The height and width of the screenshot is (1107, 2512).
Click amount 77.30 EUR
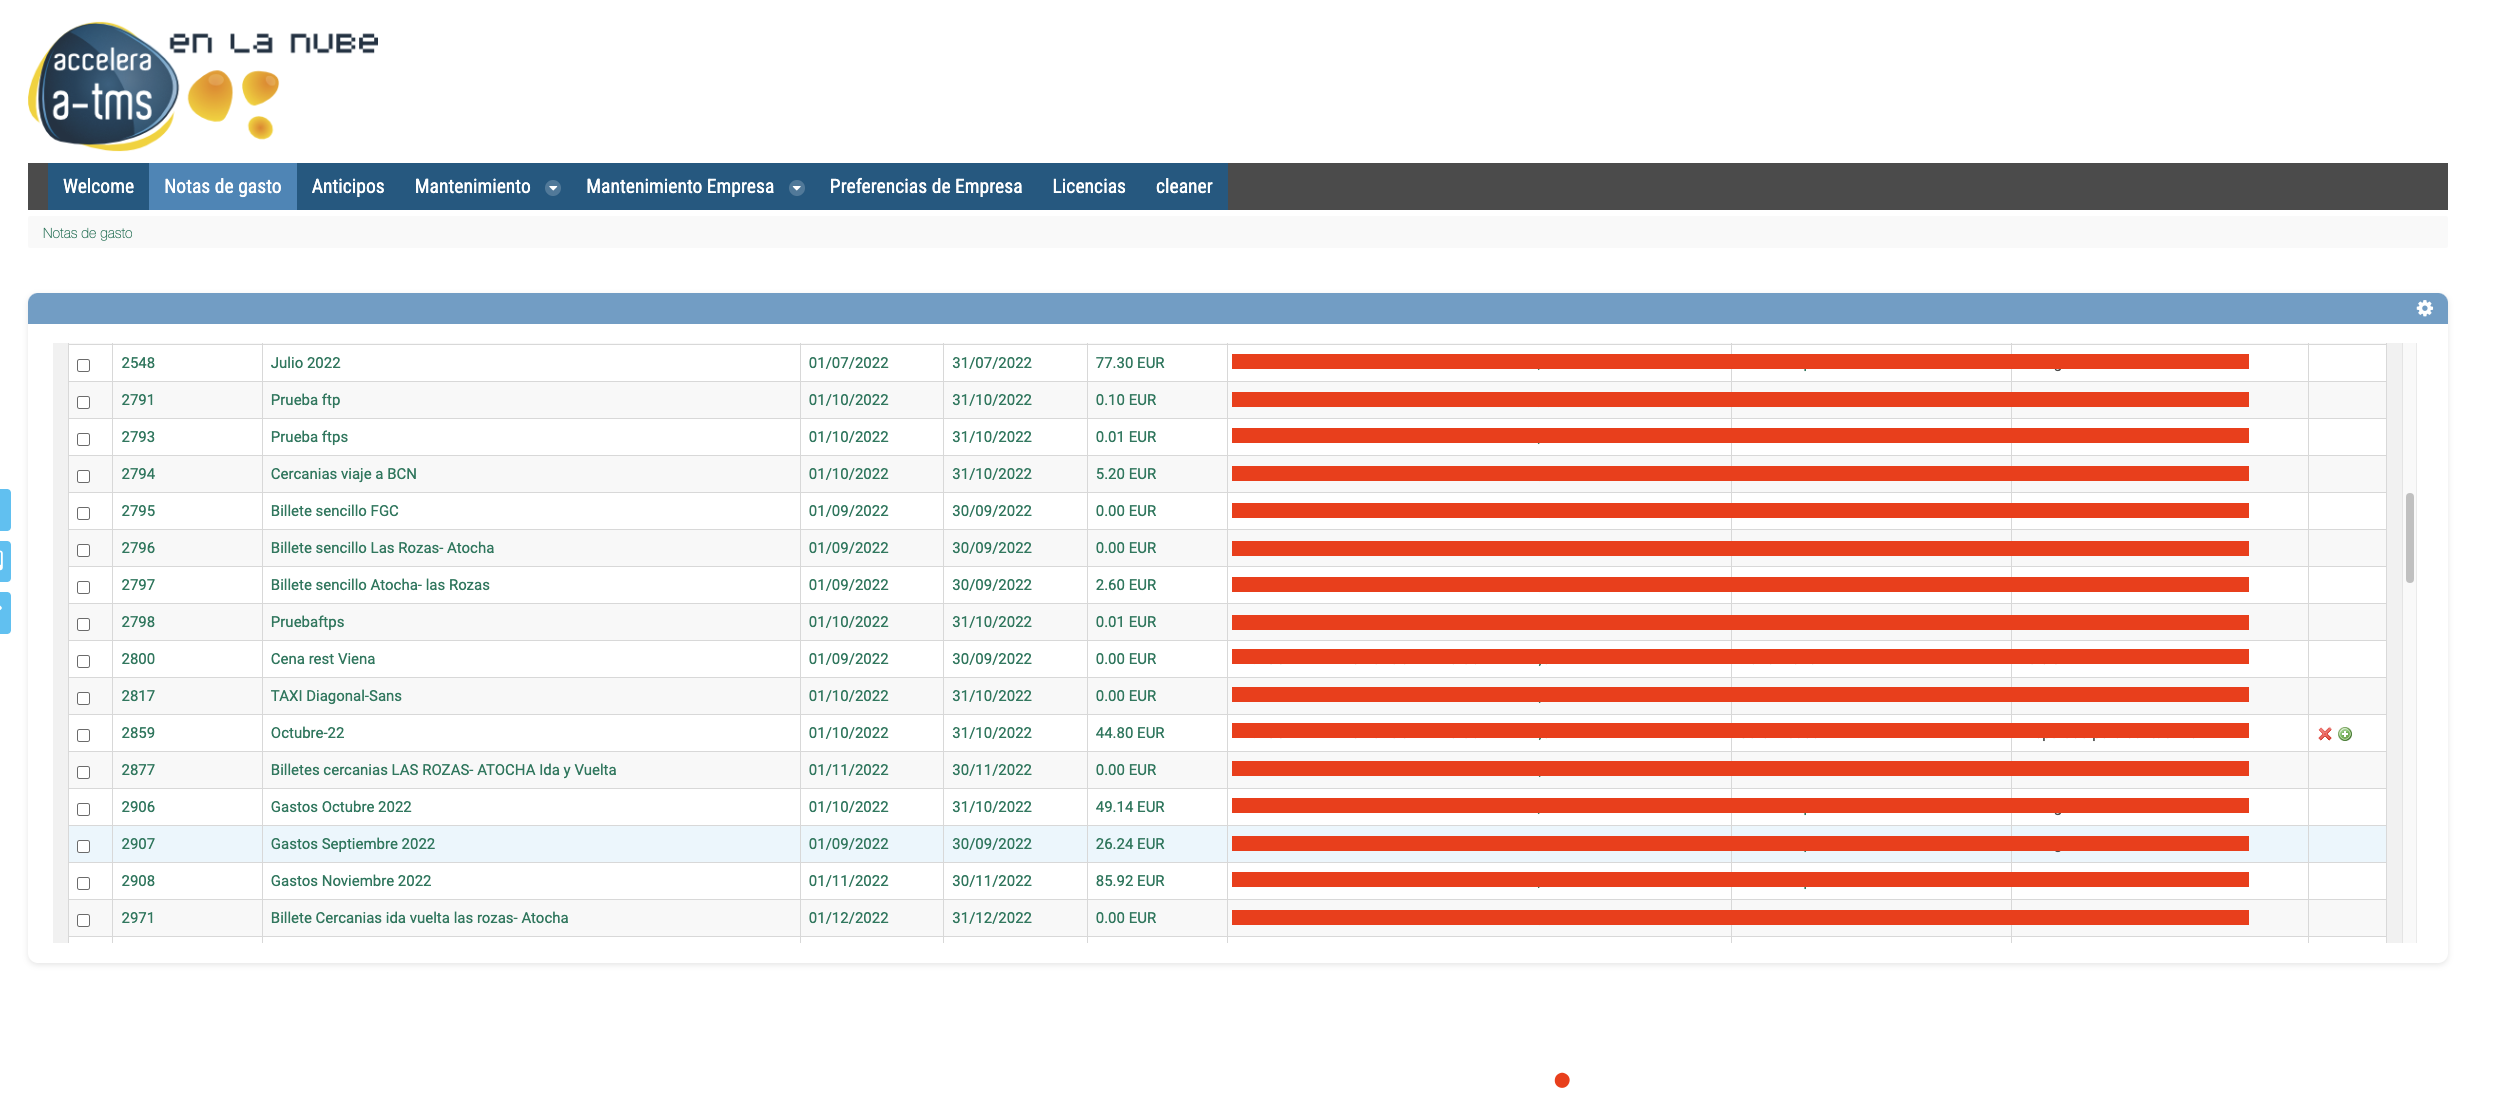[x=1130, y=363]
